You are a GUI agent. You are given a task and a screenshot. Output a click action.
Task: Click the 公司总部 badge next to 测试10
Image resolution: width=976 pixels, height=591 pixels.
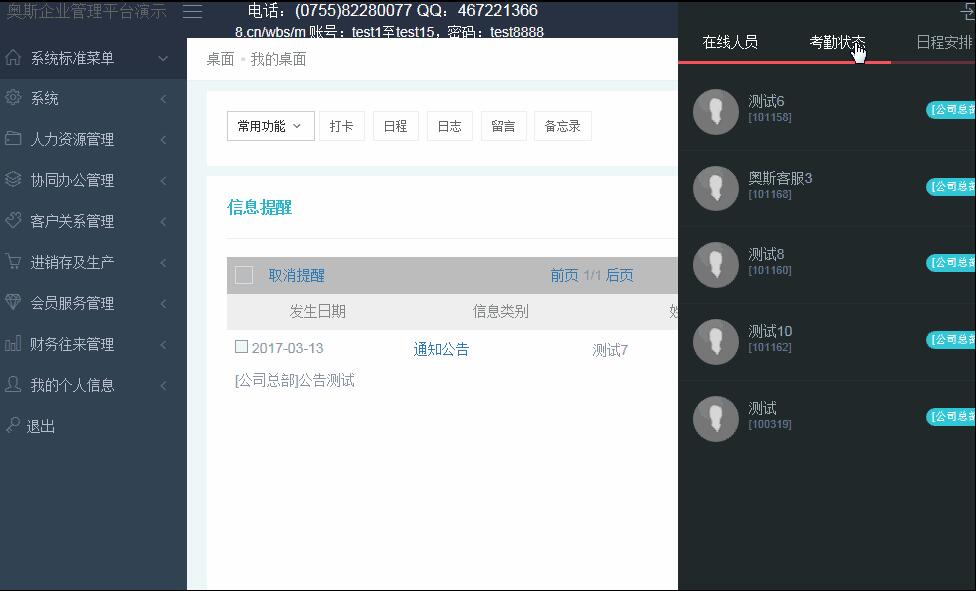coord(951,339)
